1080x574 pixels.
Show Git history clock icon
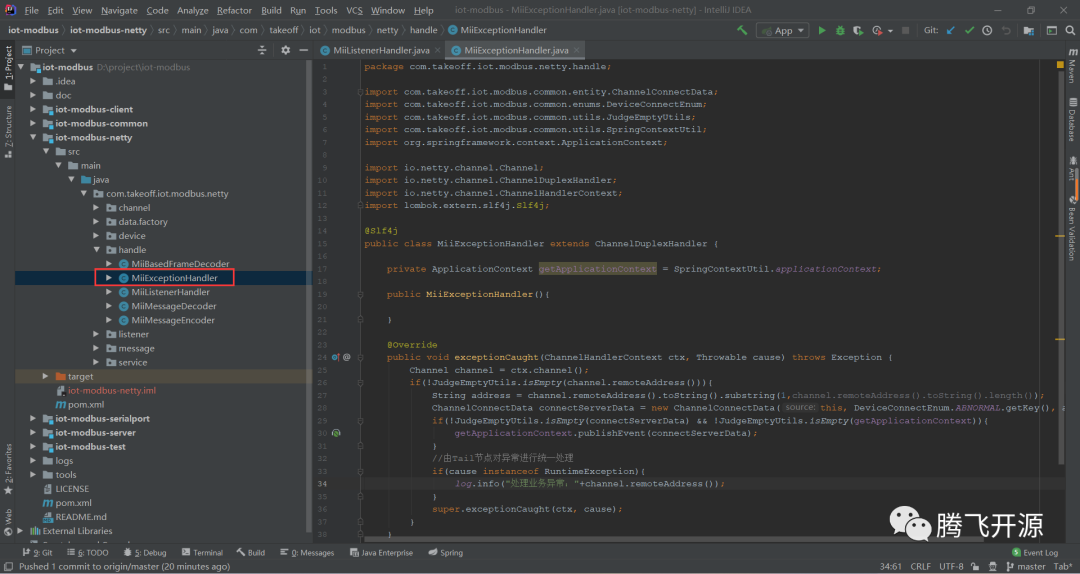click(987, 31)
